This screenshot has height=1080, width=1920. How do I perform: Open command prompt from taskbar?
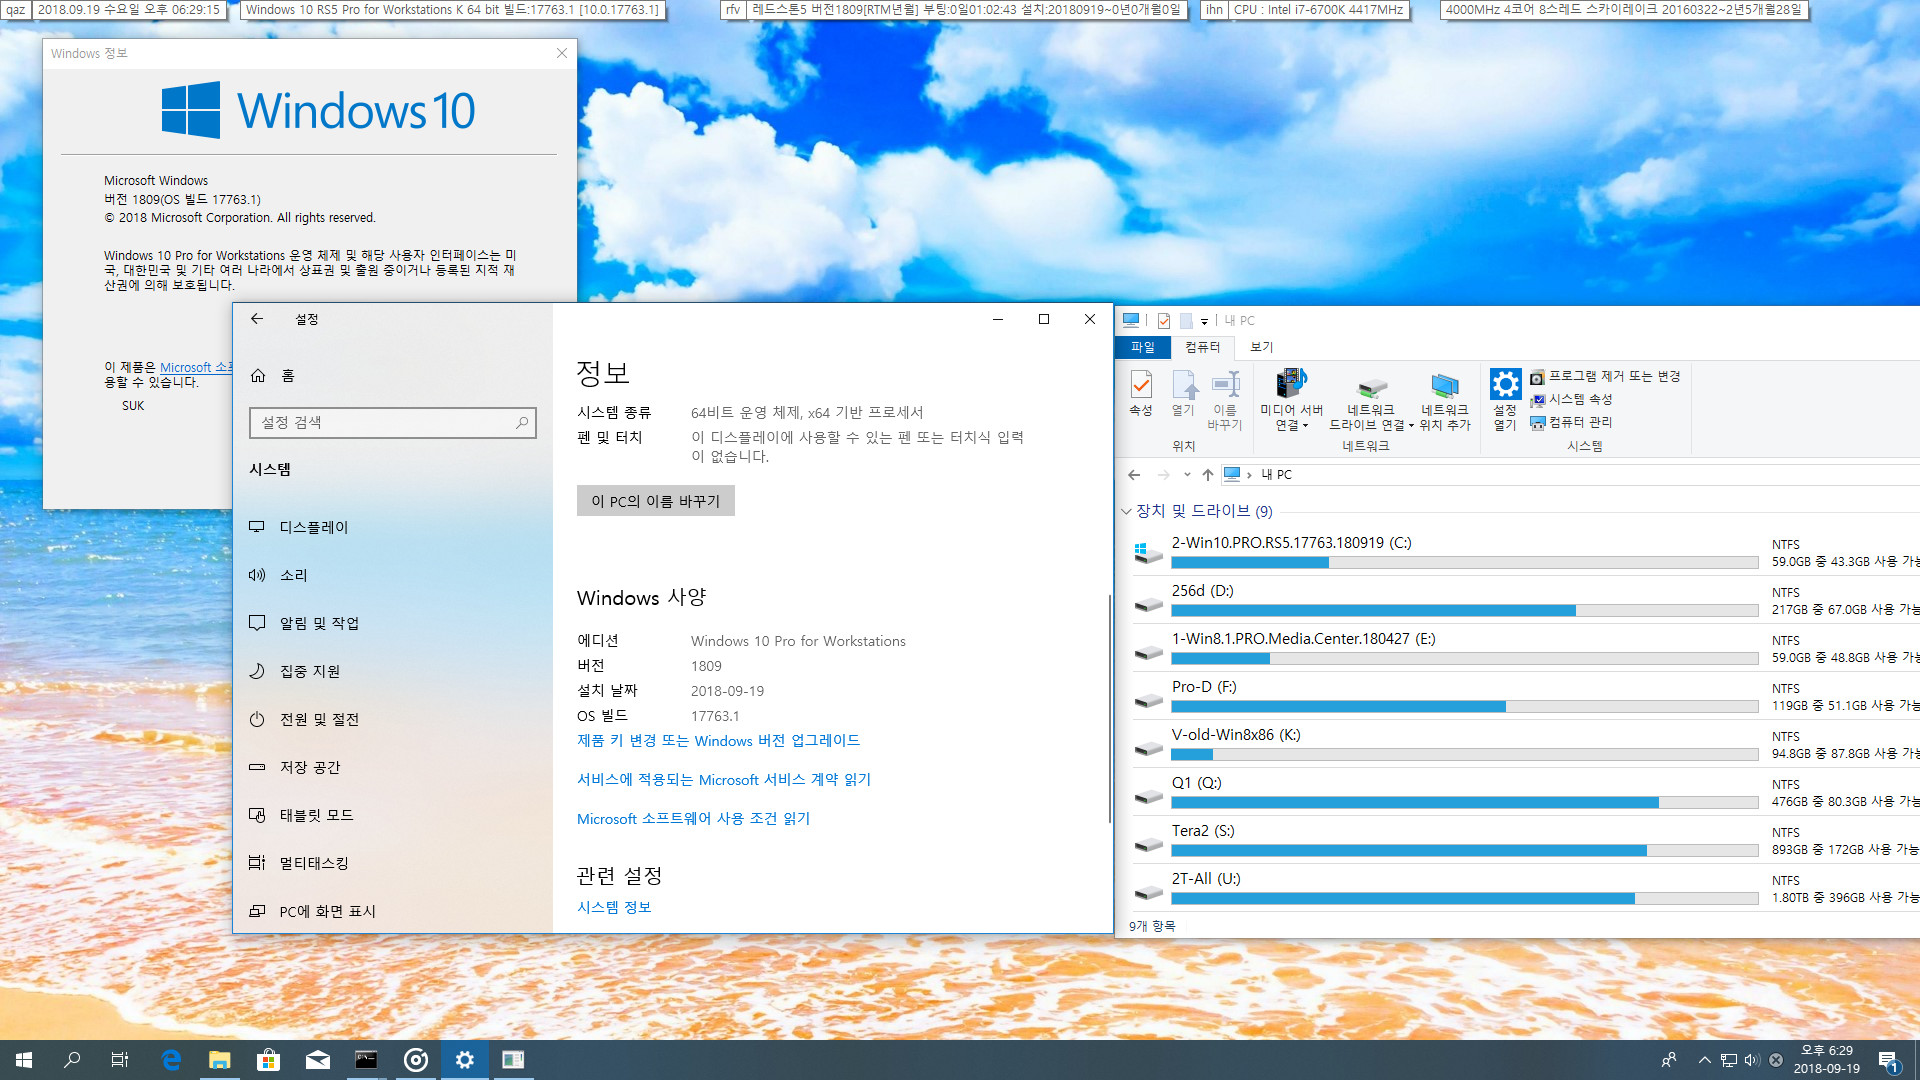tap(366, 1060)
